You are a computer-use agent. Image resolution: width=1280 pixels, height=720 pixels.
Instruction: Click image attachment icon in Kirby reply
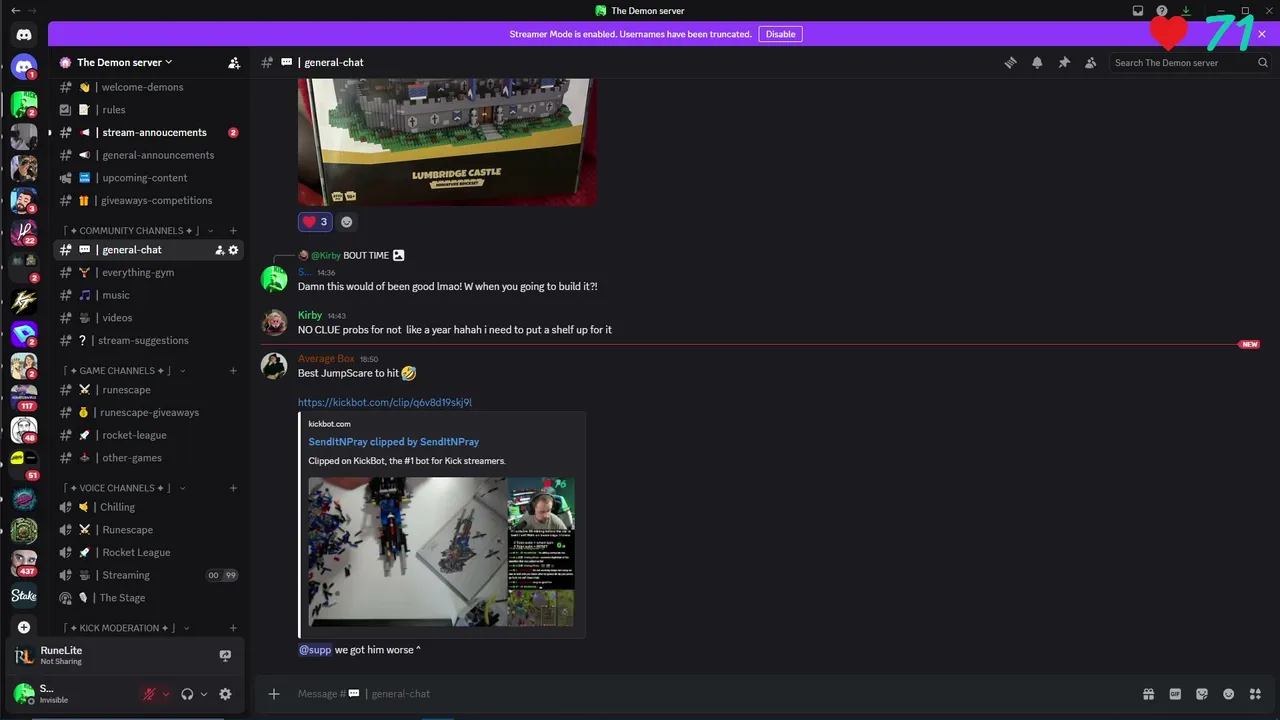398,255
